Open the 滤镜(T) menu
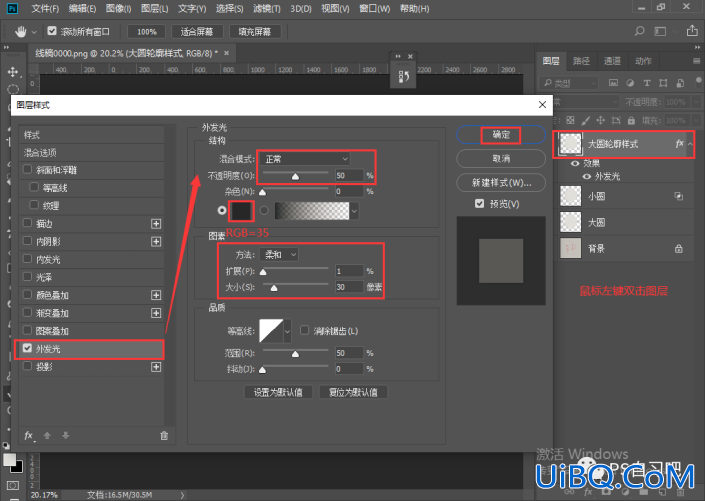Viewport: 705px width, 501px height. [x=267, y=9]
